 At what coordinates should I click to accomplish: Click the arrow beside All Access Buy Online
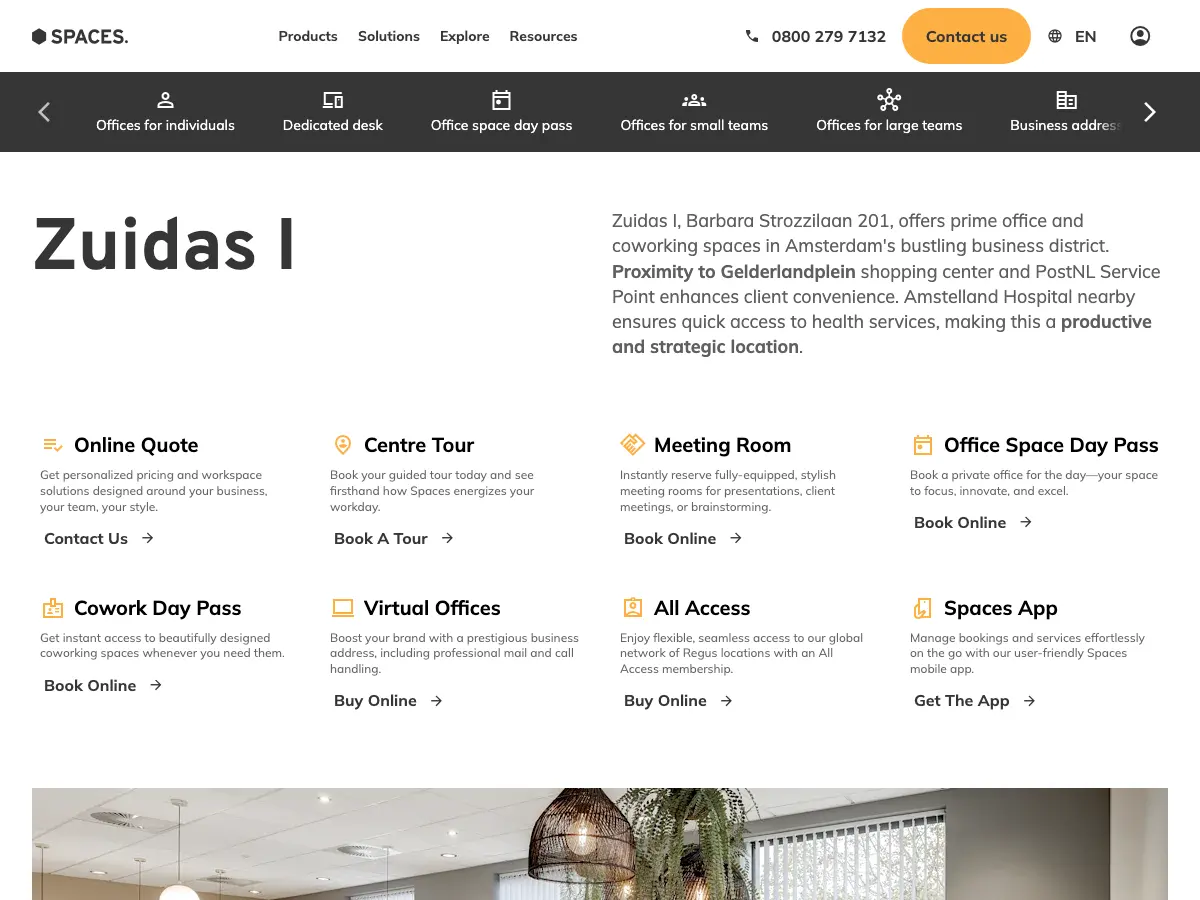726,701
